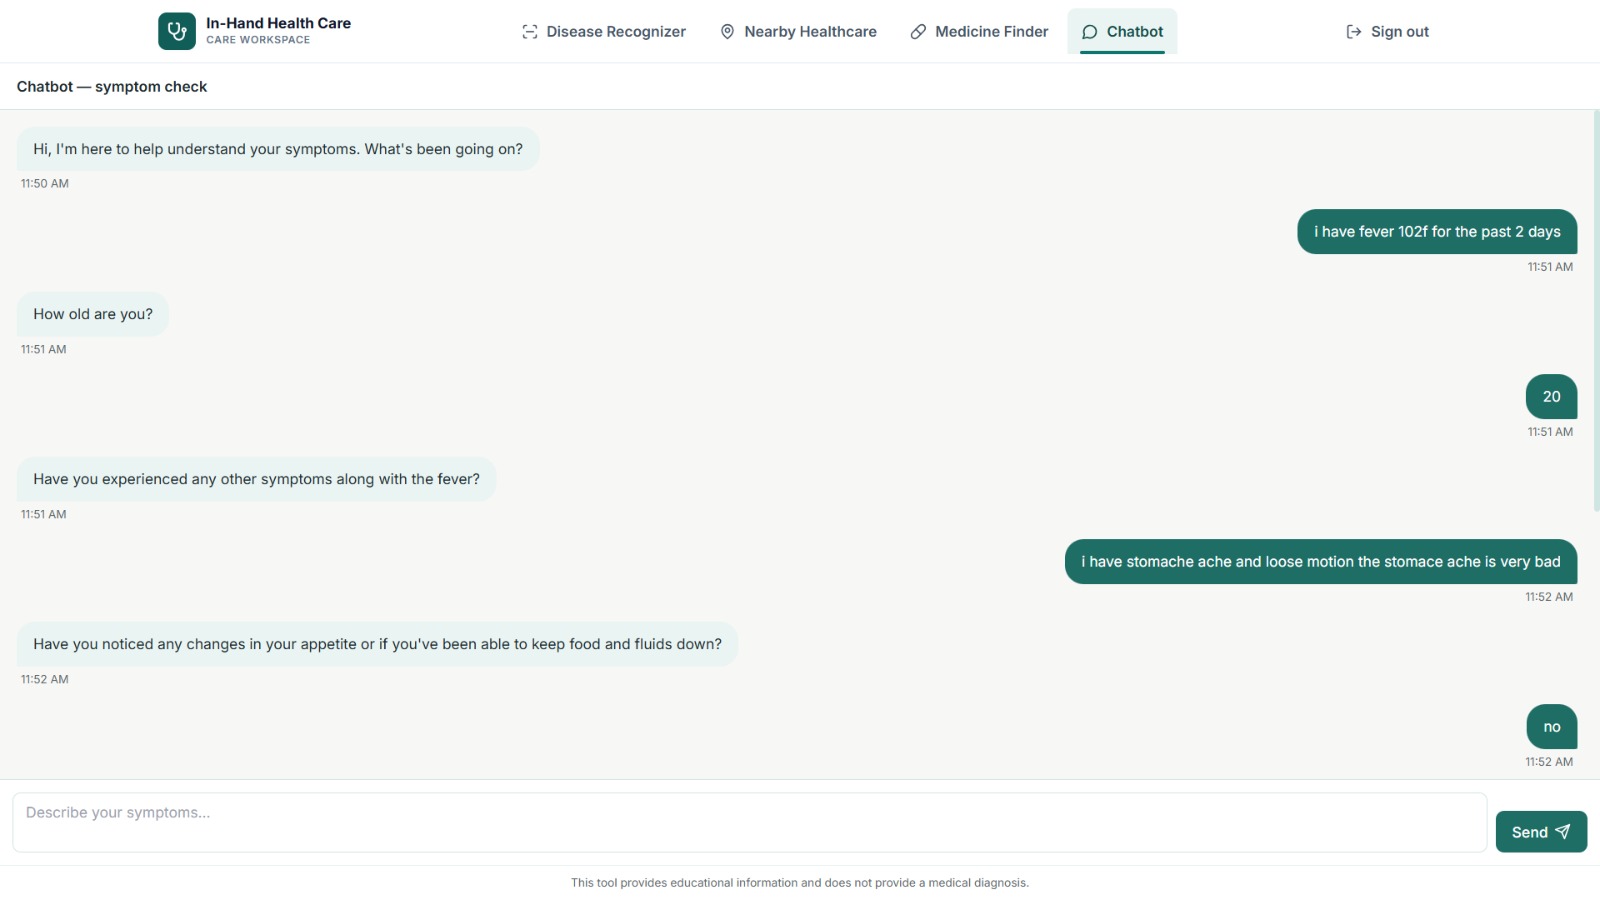Click the 'changes in your appetite' question
This screenshot has height=900, width=1600.
coord(377,644)
